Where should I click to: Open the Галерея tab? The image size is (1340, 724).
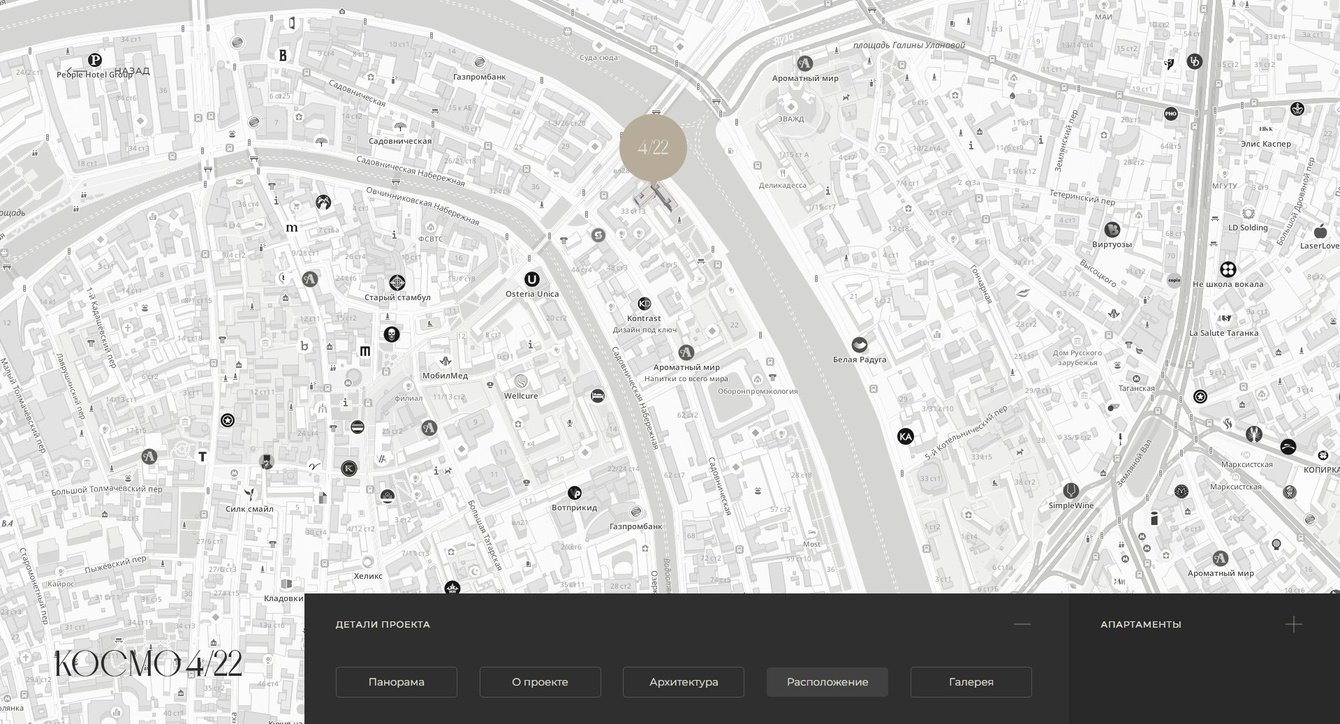click(971, 682)
